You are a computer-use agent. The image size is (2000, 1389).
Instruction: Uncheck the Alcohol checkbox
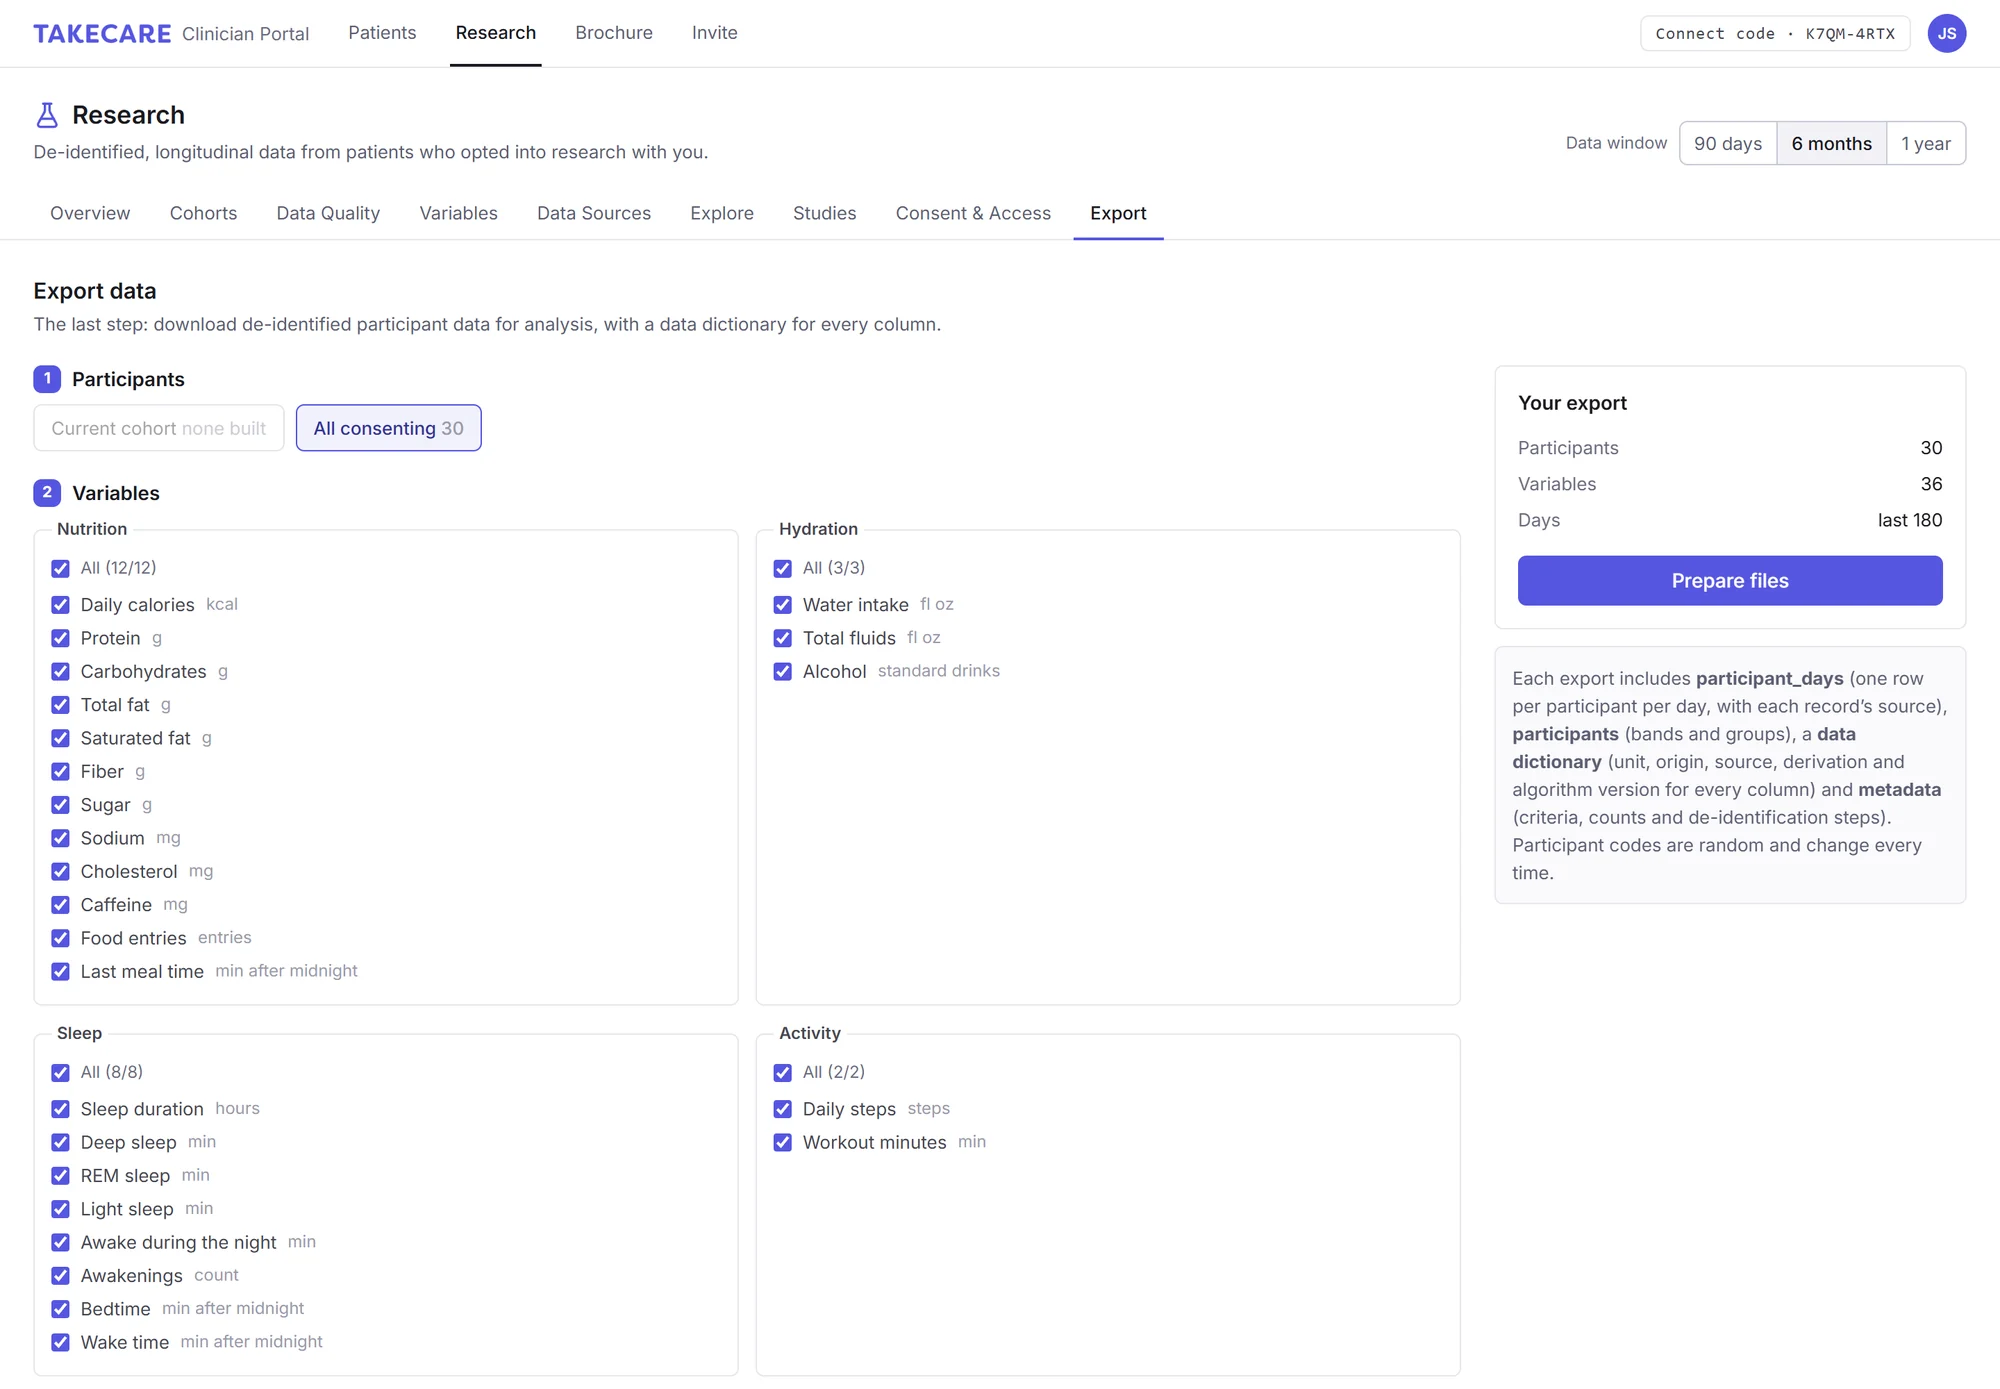[783, 671]
